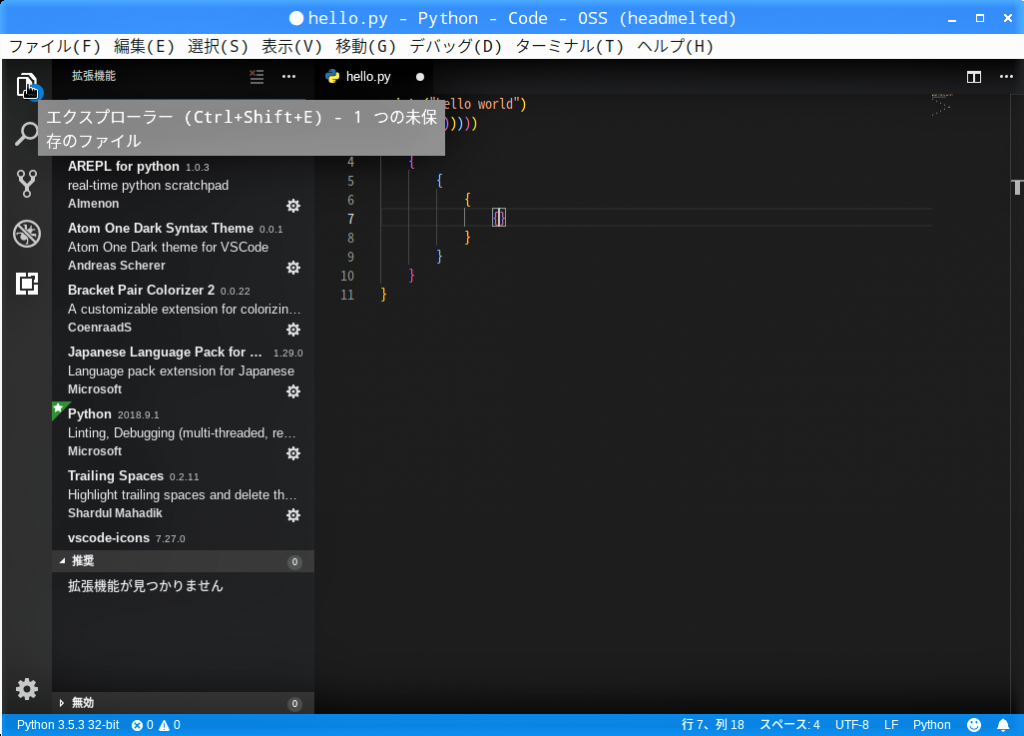Select Atom One Dark Syntax Theme extension

pyautogui.click(x=184, y=247)
